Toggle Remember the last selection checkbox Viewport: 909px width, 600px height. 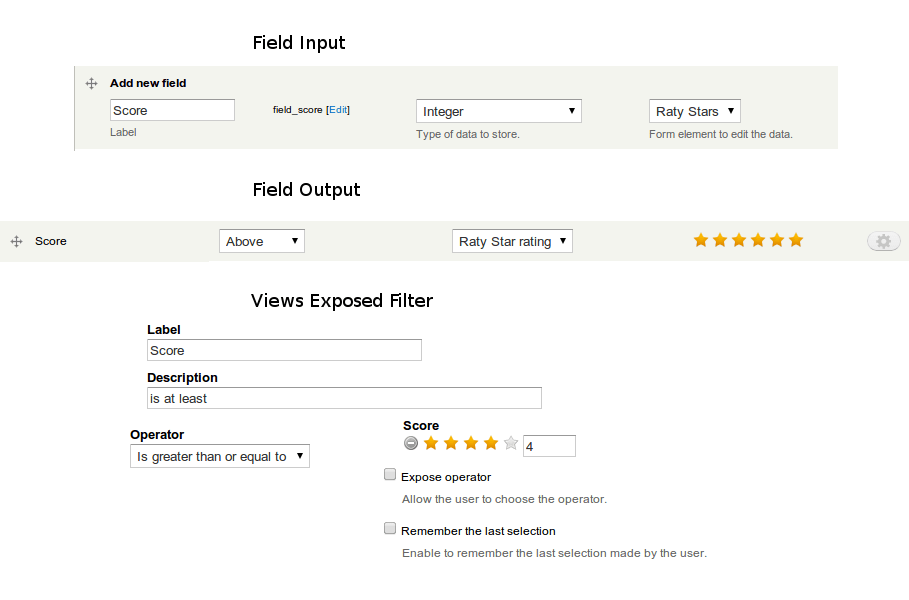[390, 529]
